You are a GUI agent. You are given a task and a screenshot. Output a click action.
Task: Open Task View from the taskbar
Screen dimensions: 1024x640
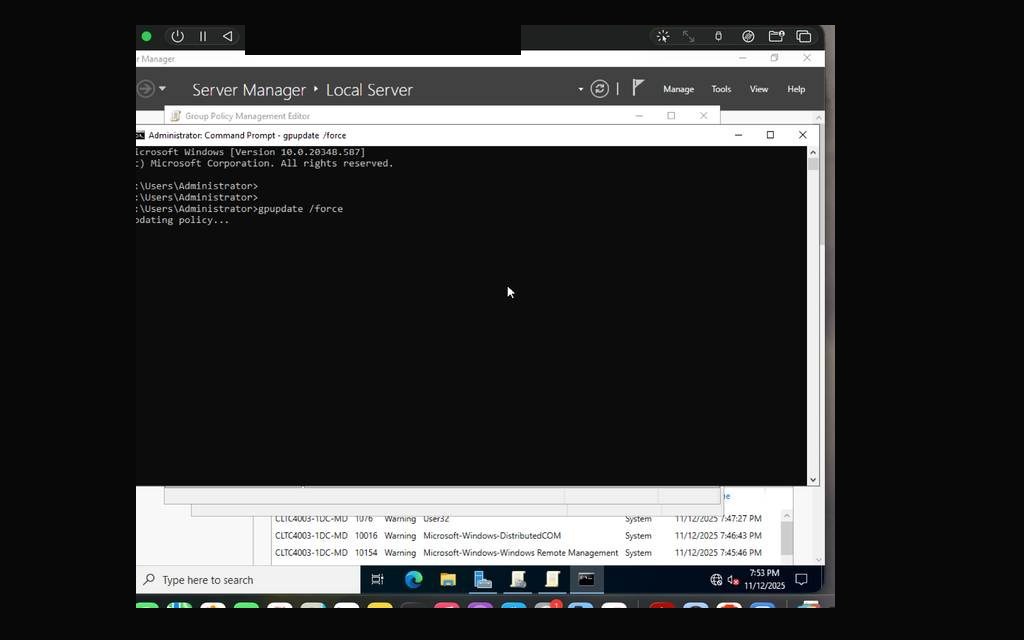click(x=377, y=579)
